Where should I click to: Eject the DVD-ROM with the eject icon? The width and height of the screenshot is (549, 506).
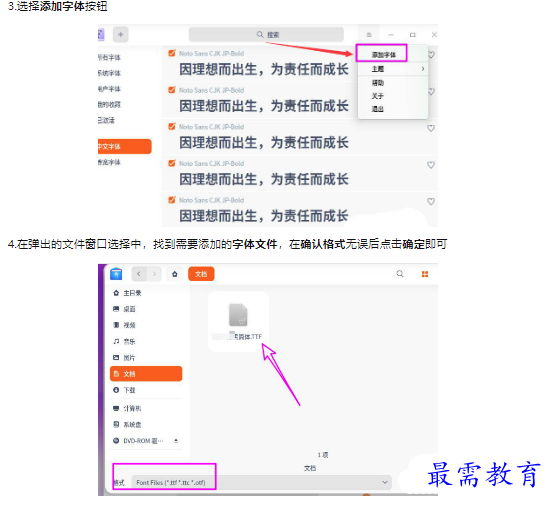point(176,441)
